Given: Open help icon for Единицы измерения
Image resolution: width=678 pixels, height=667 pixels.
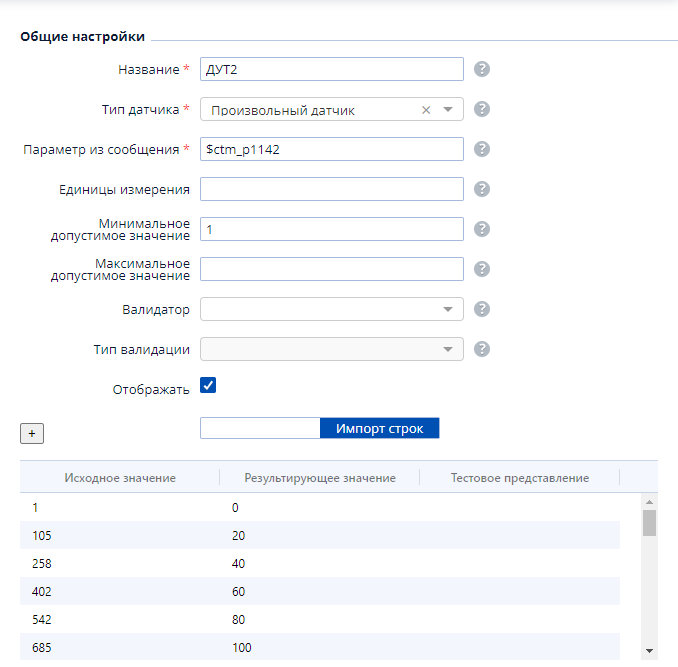Looking at the screenshot, I should [x=482, y=189].
